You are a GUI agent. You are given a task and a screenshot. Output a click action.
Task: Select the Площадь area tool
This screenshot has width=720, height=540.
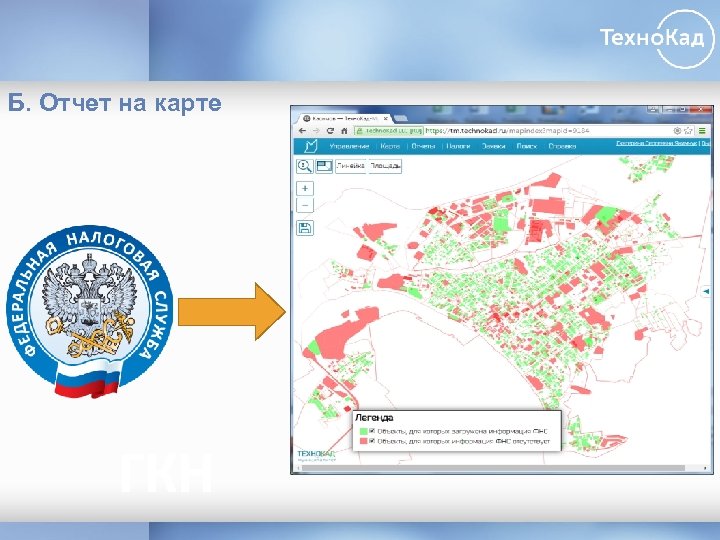[x=385, y=166]
